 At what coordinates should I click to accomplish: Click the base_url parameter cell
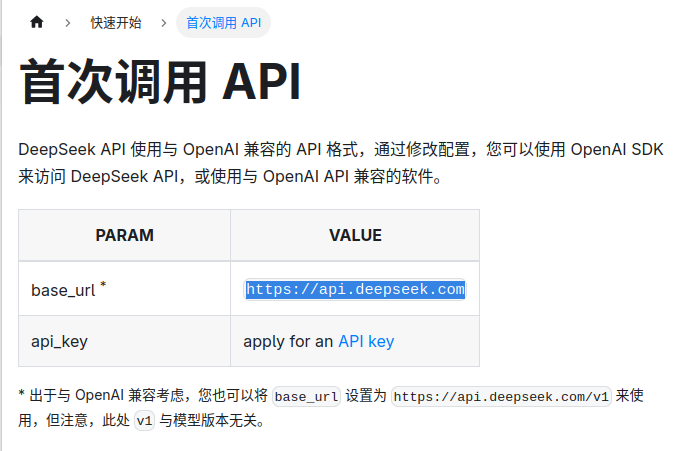pos(124,289)
